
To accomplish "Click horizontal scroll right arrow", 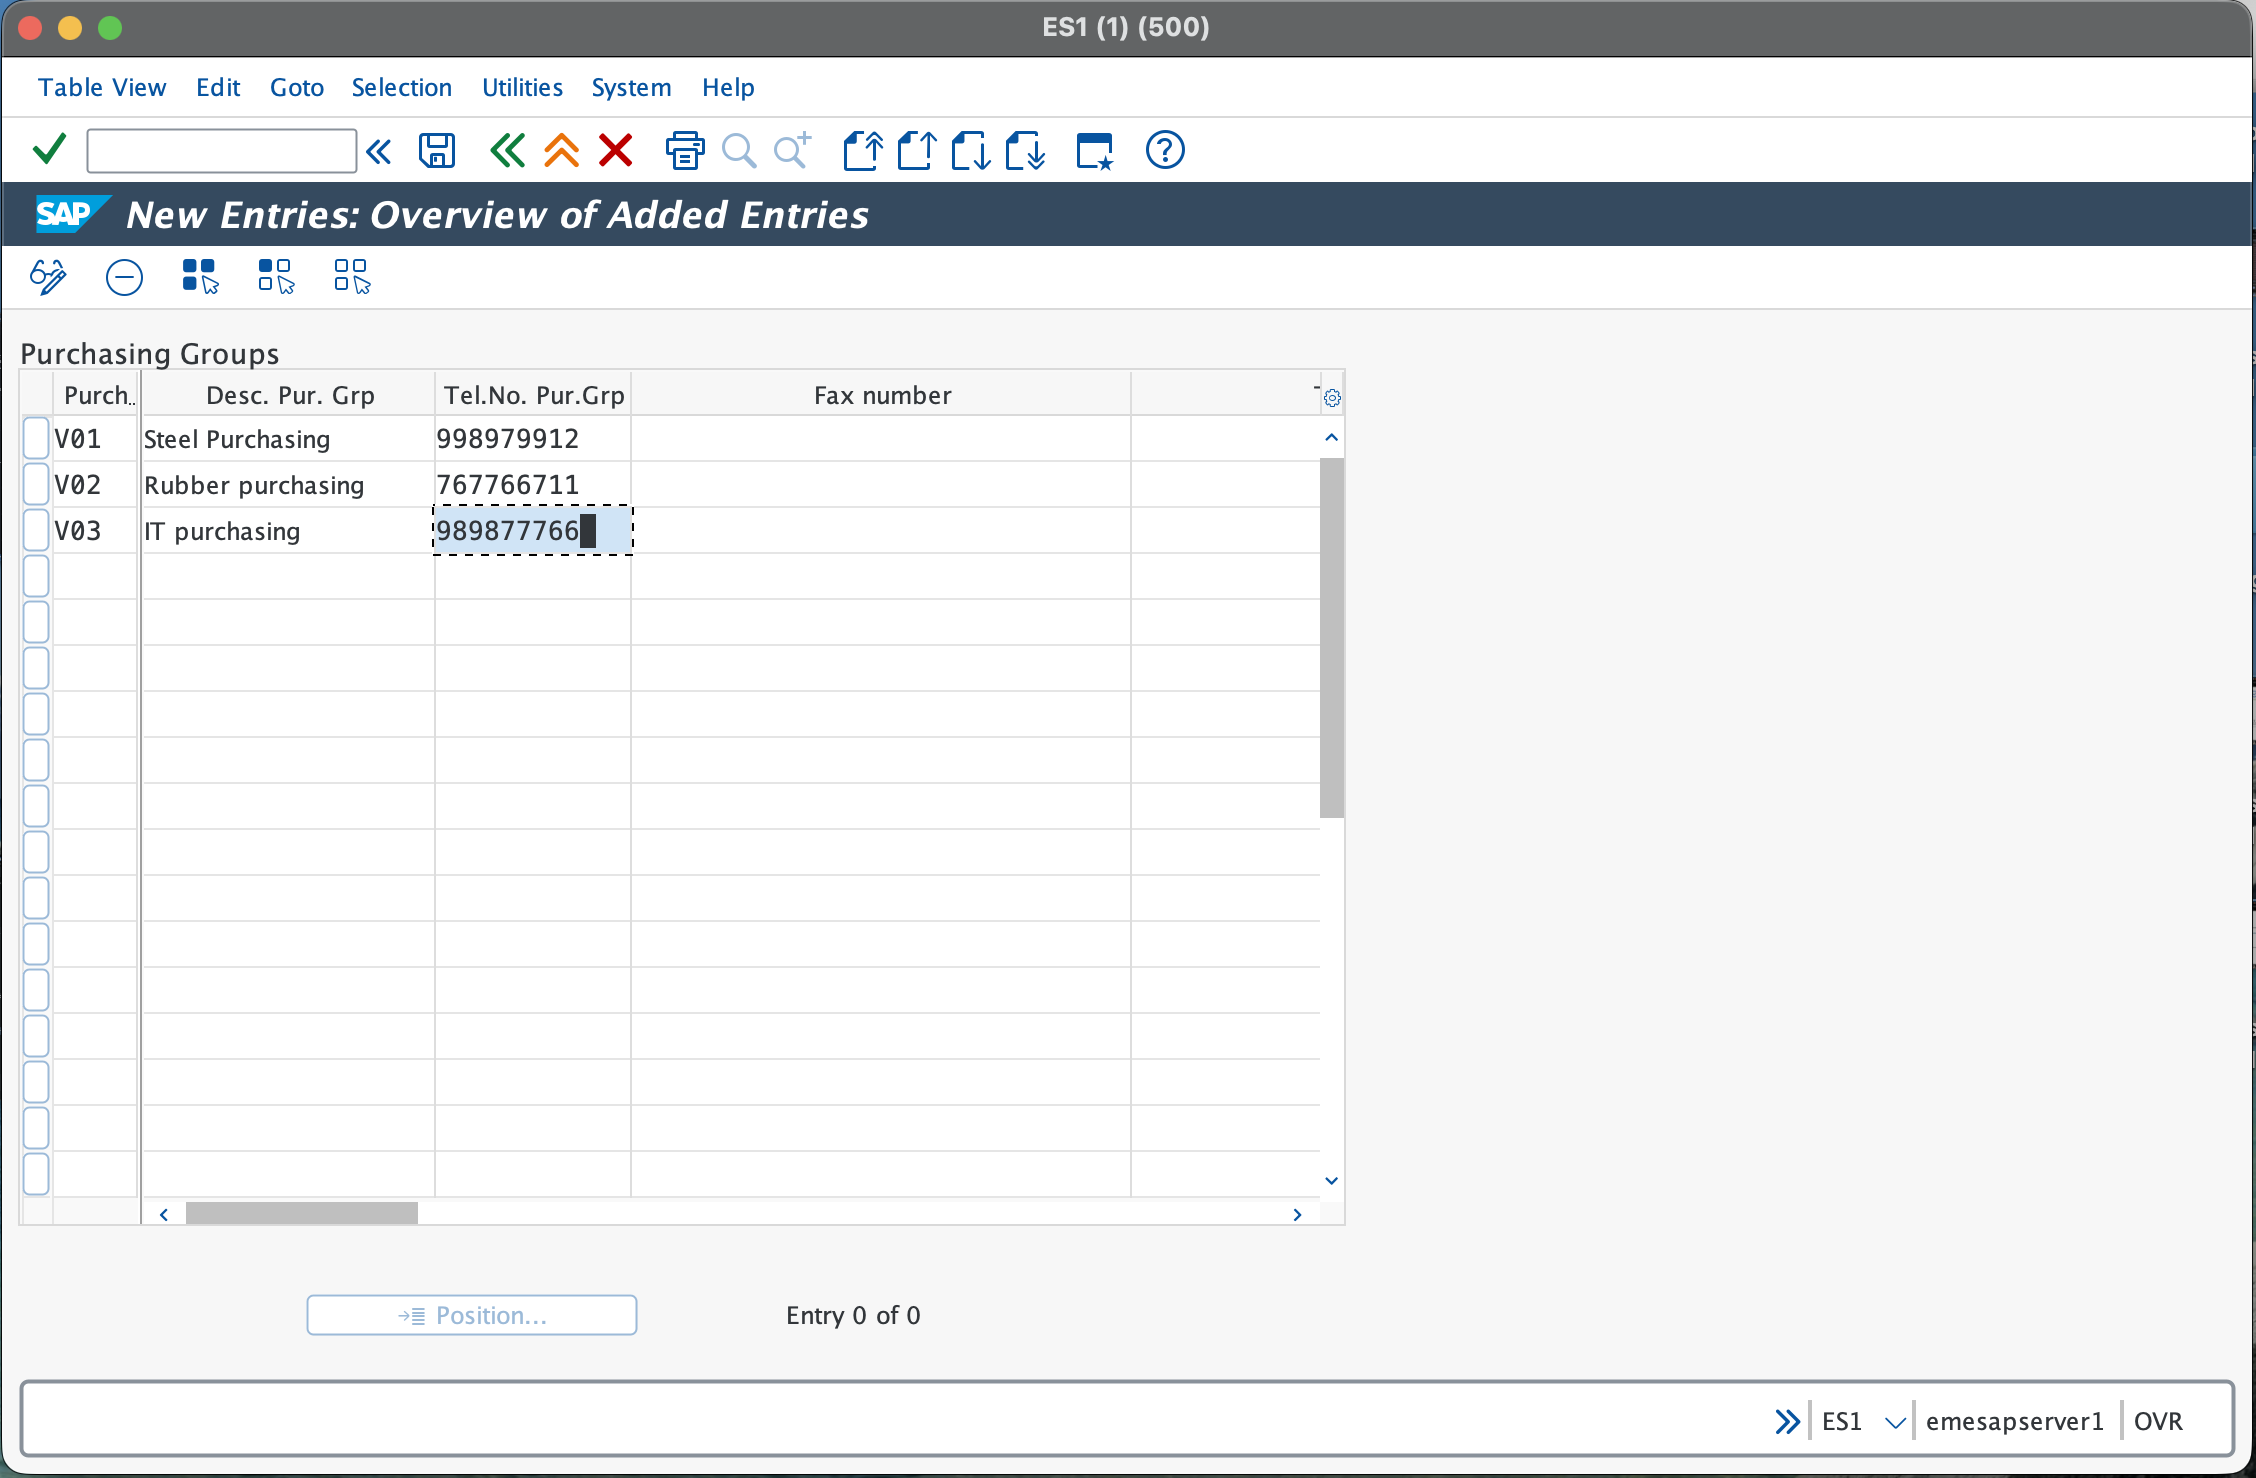I will tap(1297, 1214).
